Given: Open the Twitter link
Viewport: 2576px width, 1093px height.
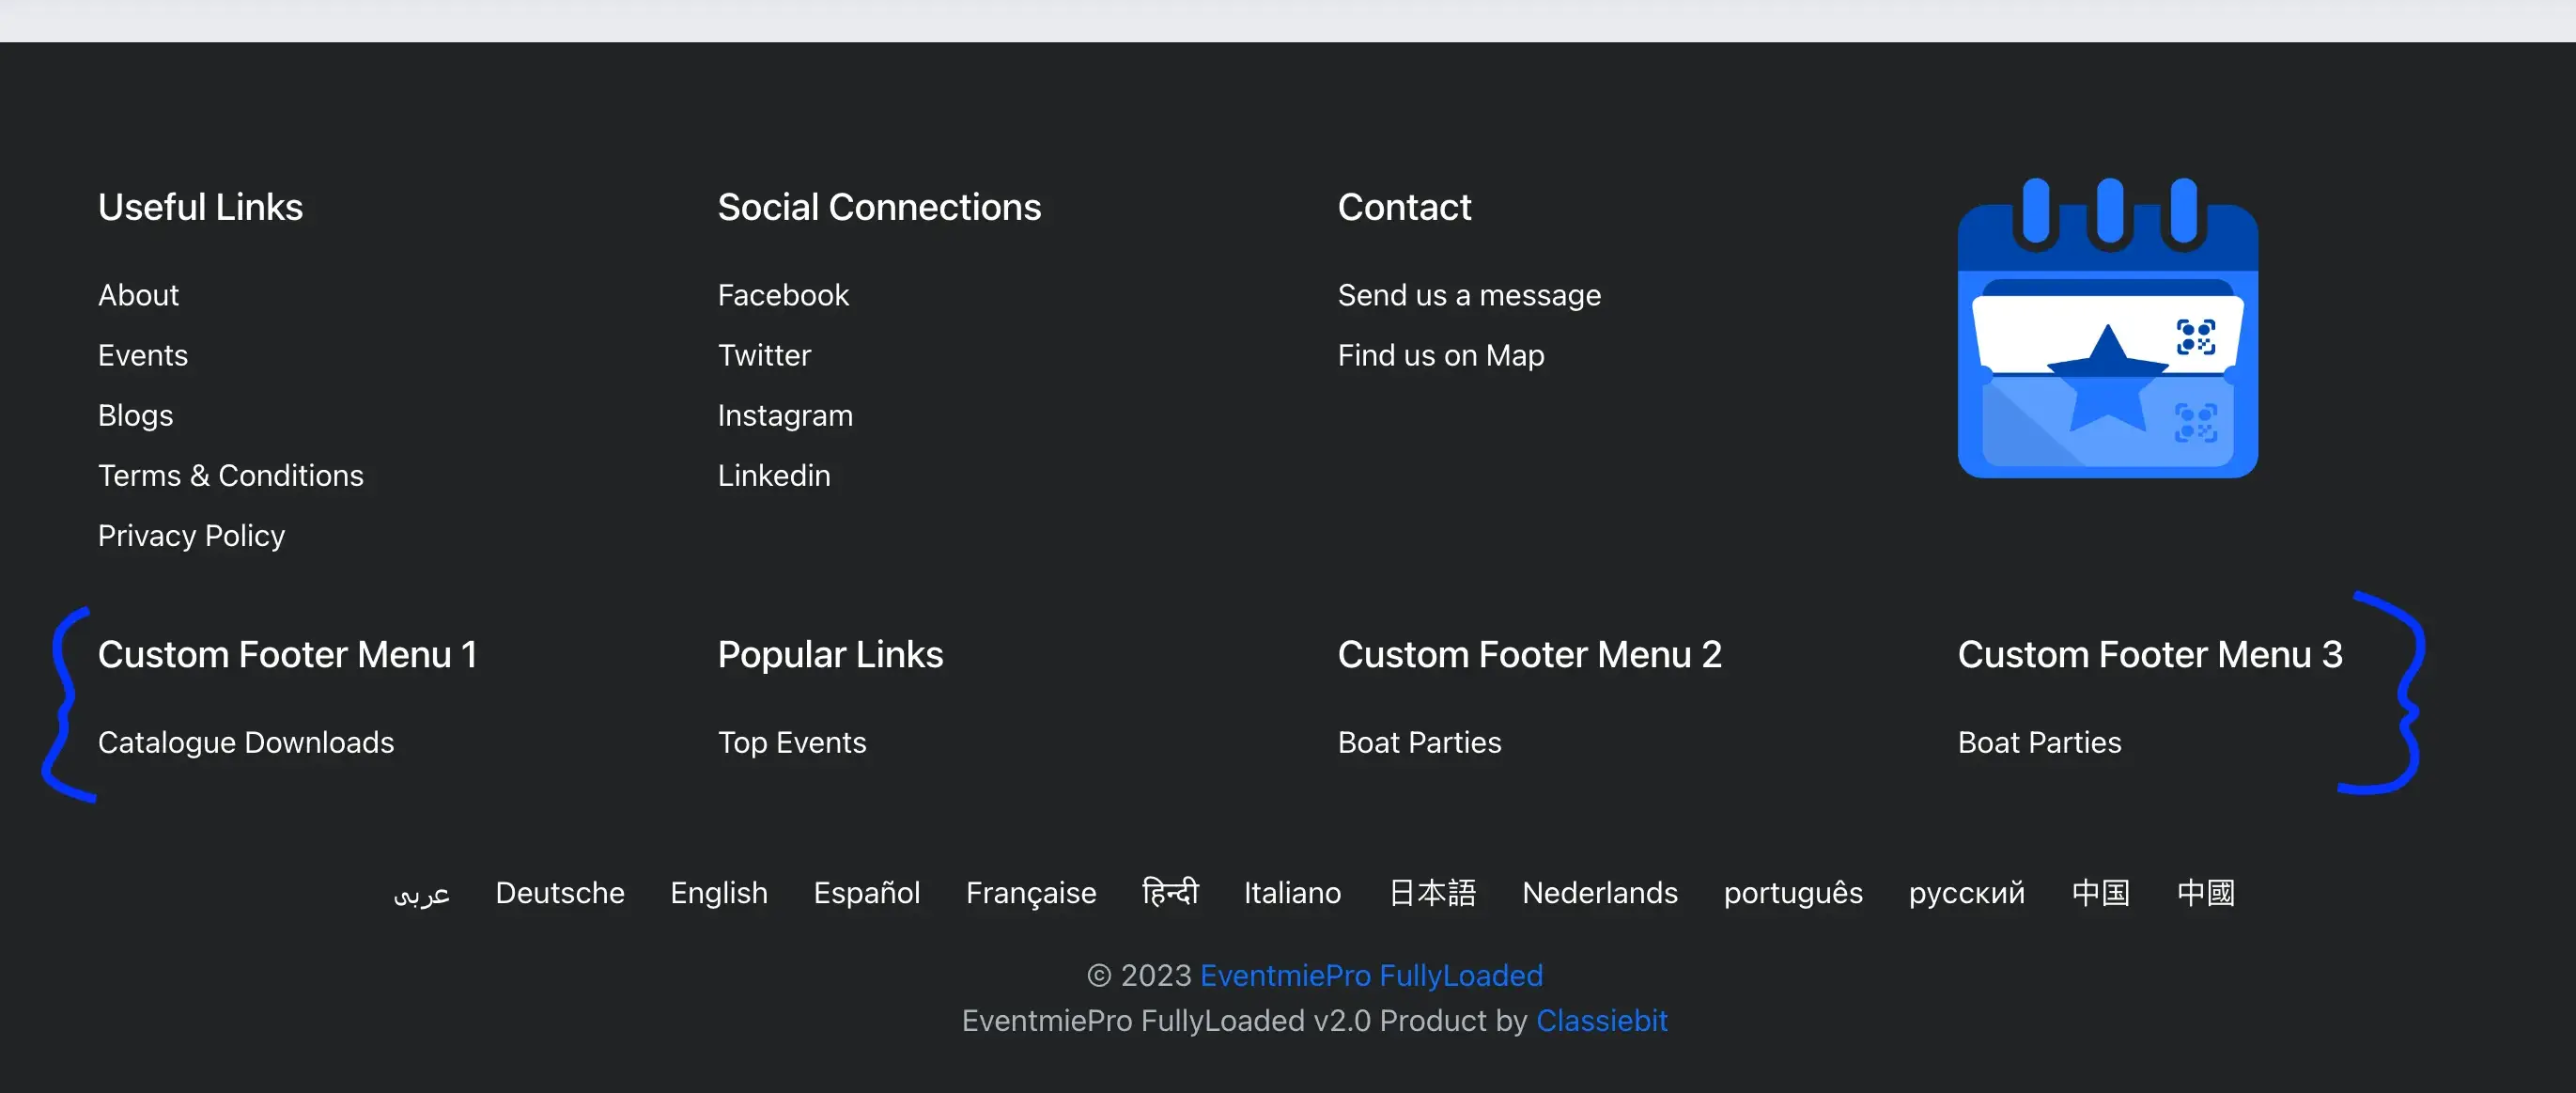Looking at the screenshot, I should (x=764, y=355).
